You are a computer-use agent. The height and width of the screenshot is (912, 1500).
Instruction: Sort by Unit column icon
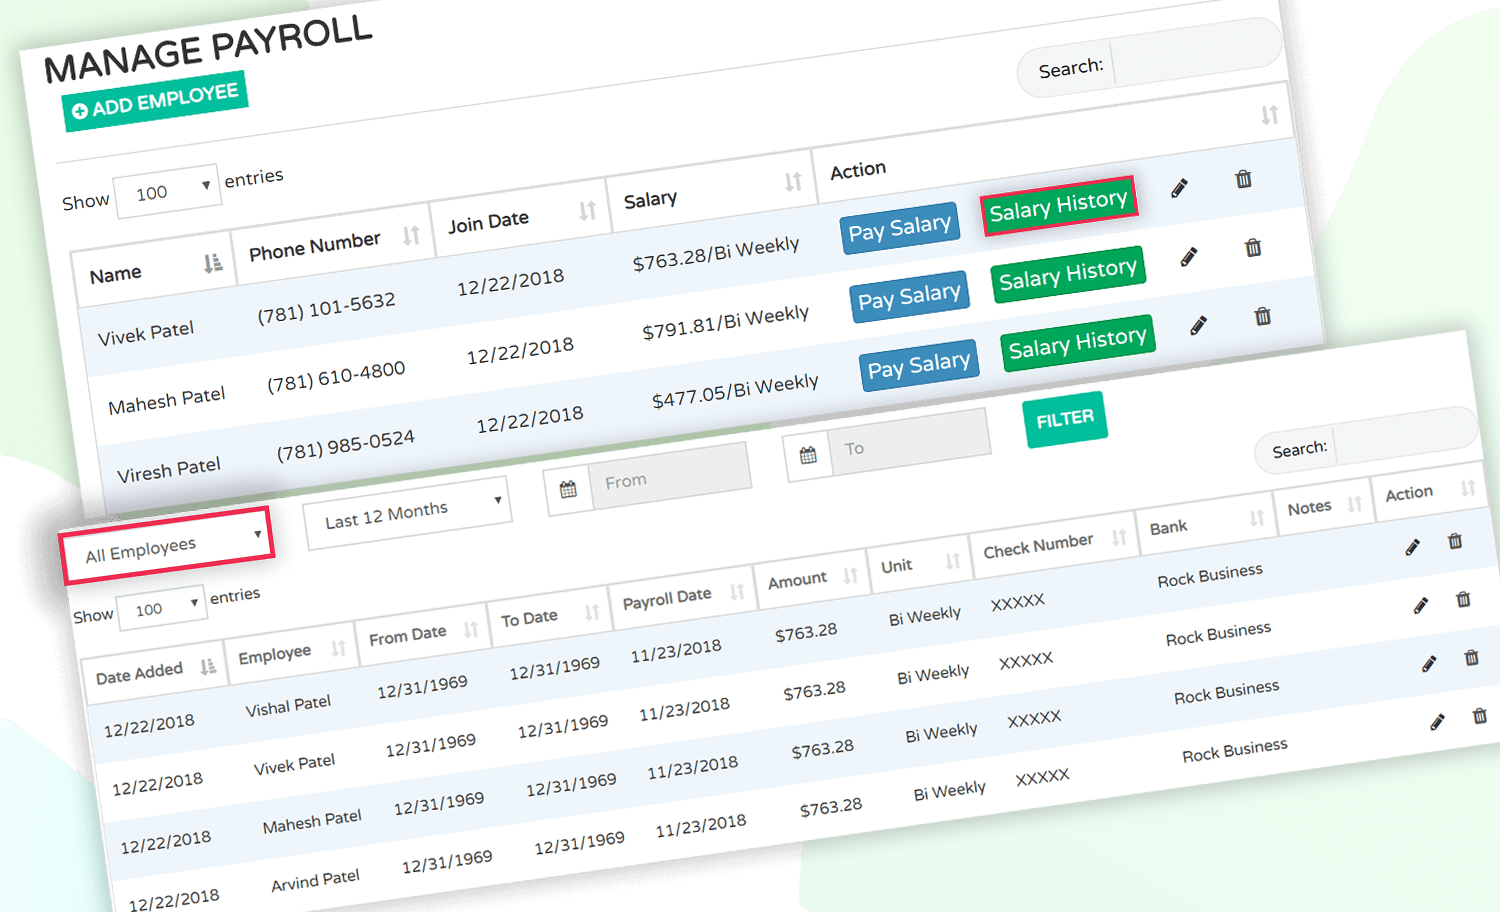point(952,561)
